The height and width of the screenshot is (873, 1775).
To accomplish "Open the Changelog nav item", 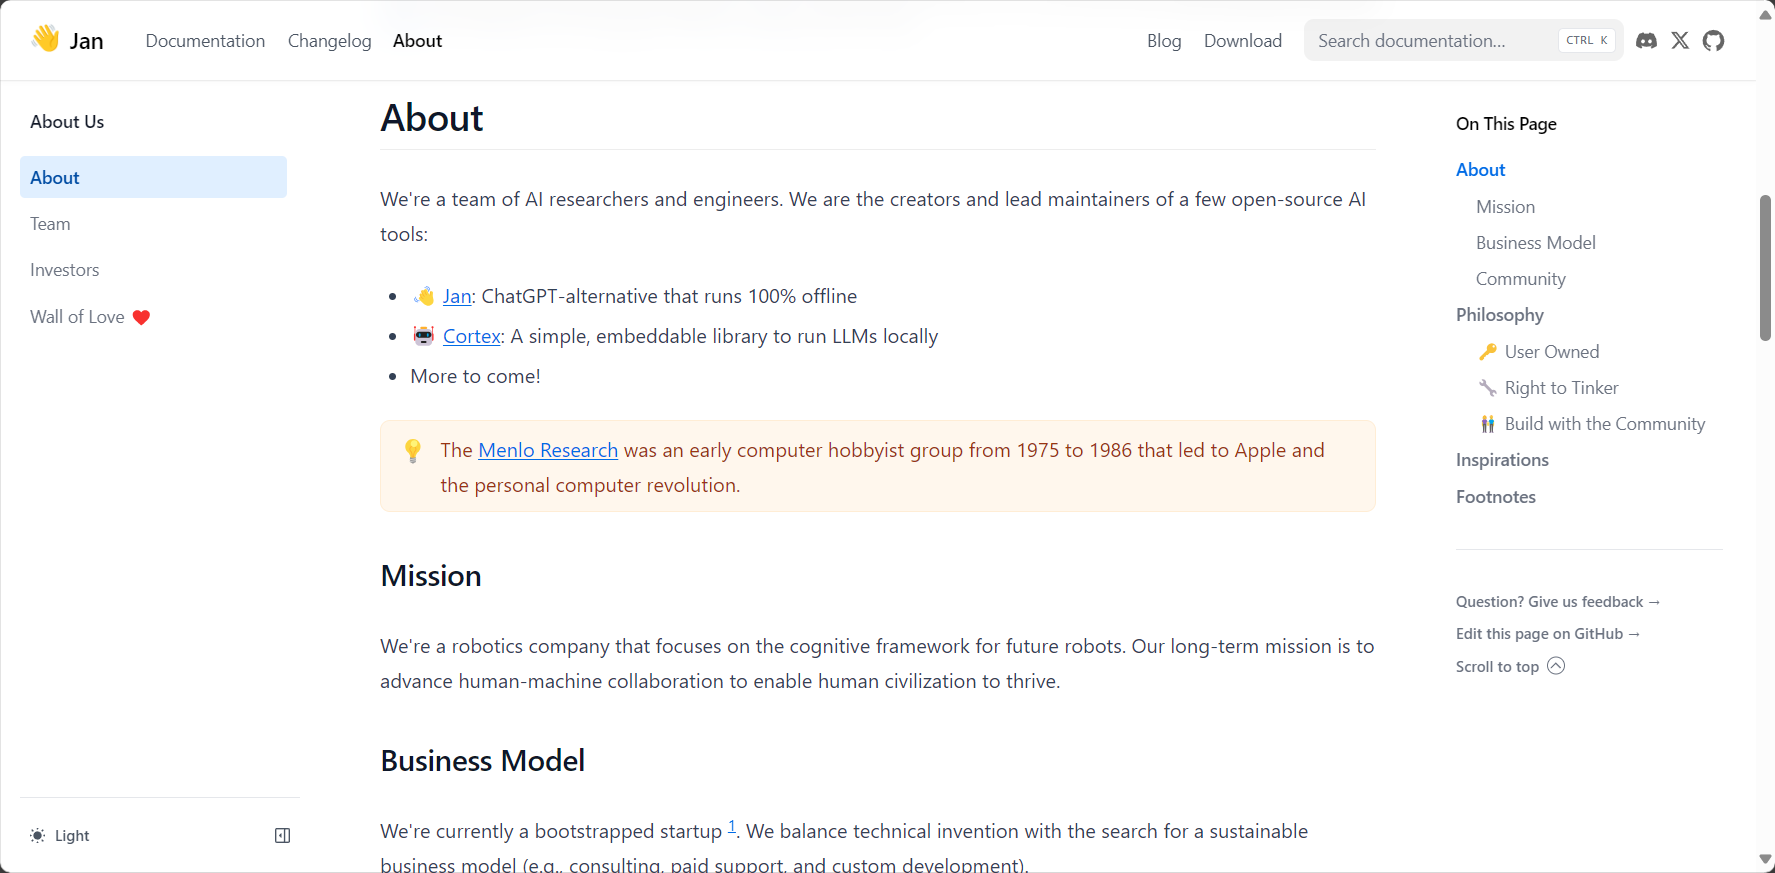I will click(x=329, y=41).
